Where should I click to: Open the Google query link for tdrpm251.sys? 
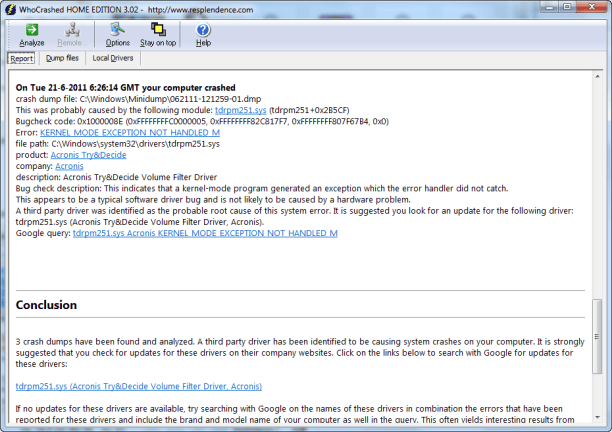pyautogui.click(x=205, y=233)
